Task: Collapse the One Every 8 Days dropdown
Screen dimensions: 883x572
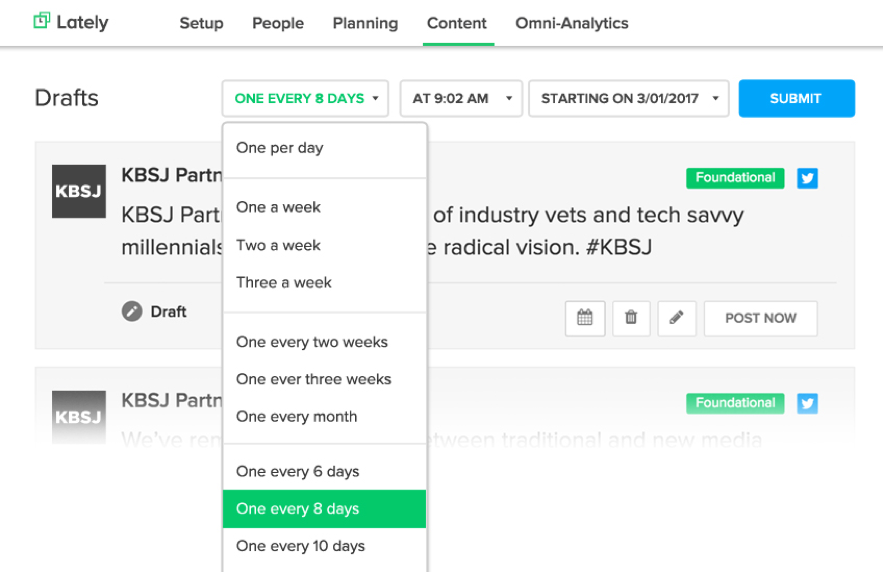Action: click(306, 99)
